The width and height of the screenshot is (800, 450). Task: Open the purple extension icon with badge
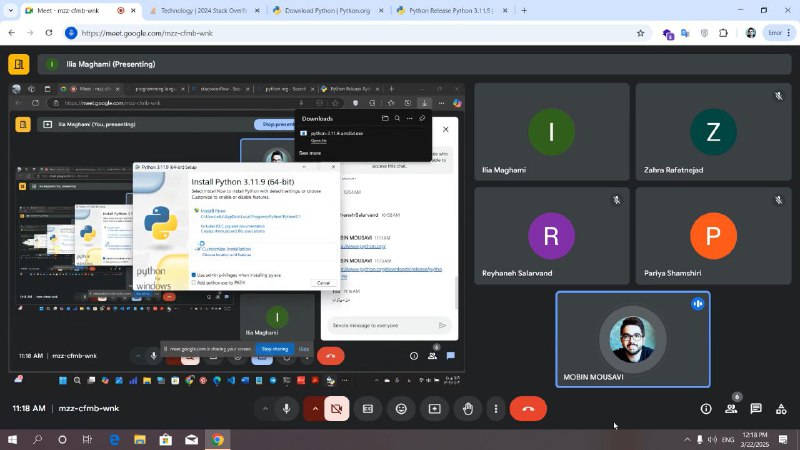[668, 34]
